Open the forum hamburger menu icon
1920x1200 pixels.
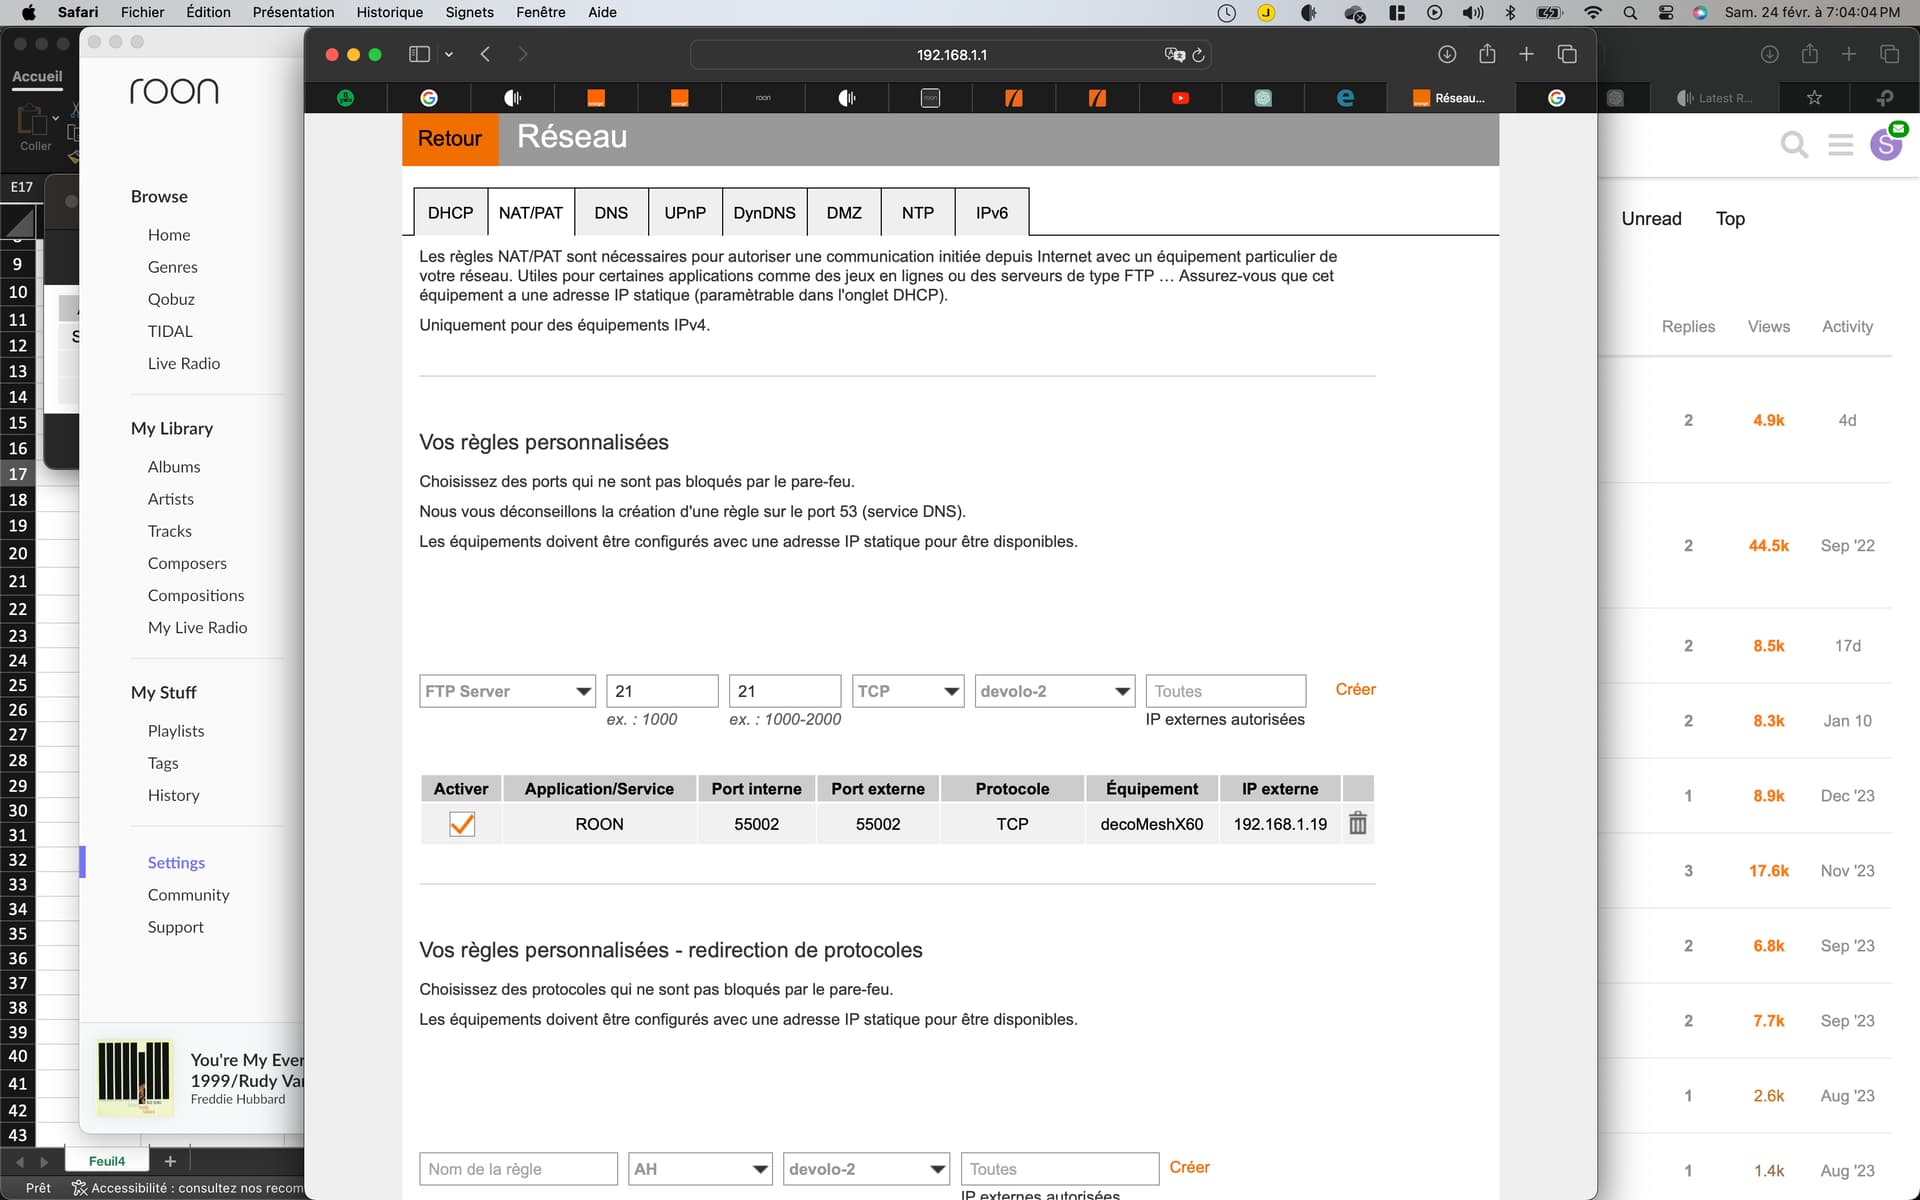coord(1840,145)
